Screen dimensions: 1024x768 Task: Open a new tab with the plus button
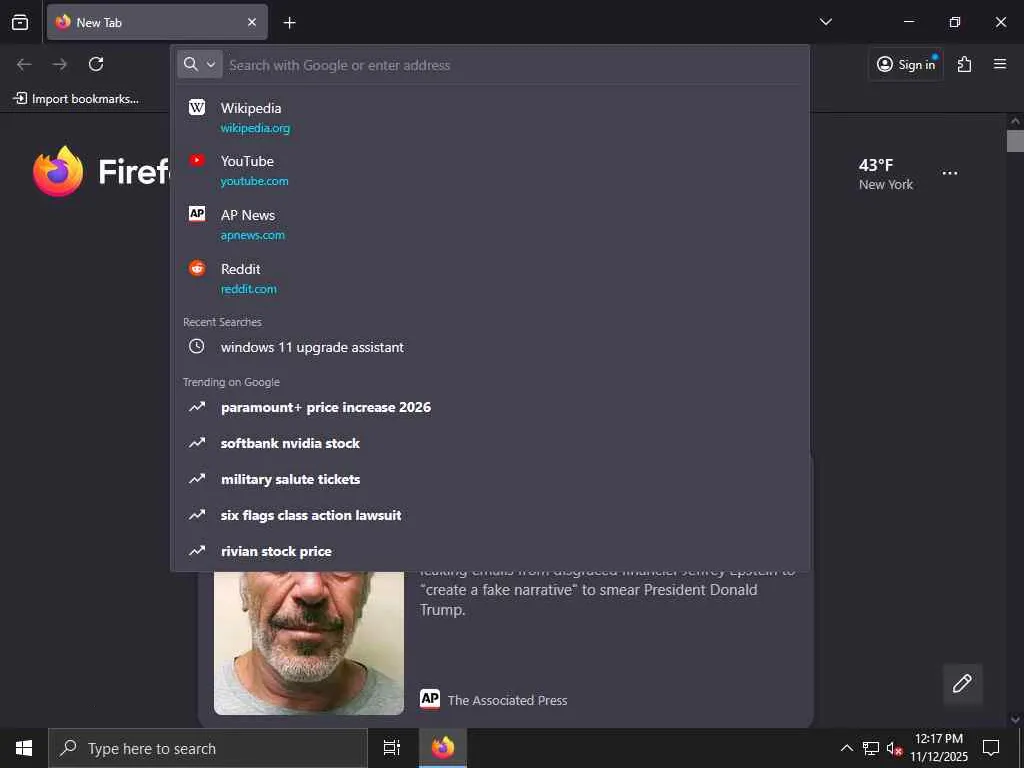(289, 23)
